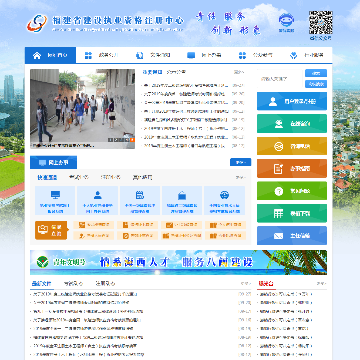Screen dimensions: 360x360
Task: Select the blue active tab above the bottom article list
Action: pos(41,284)
